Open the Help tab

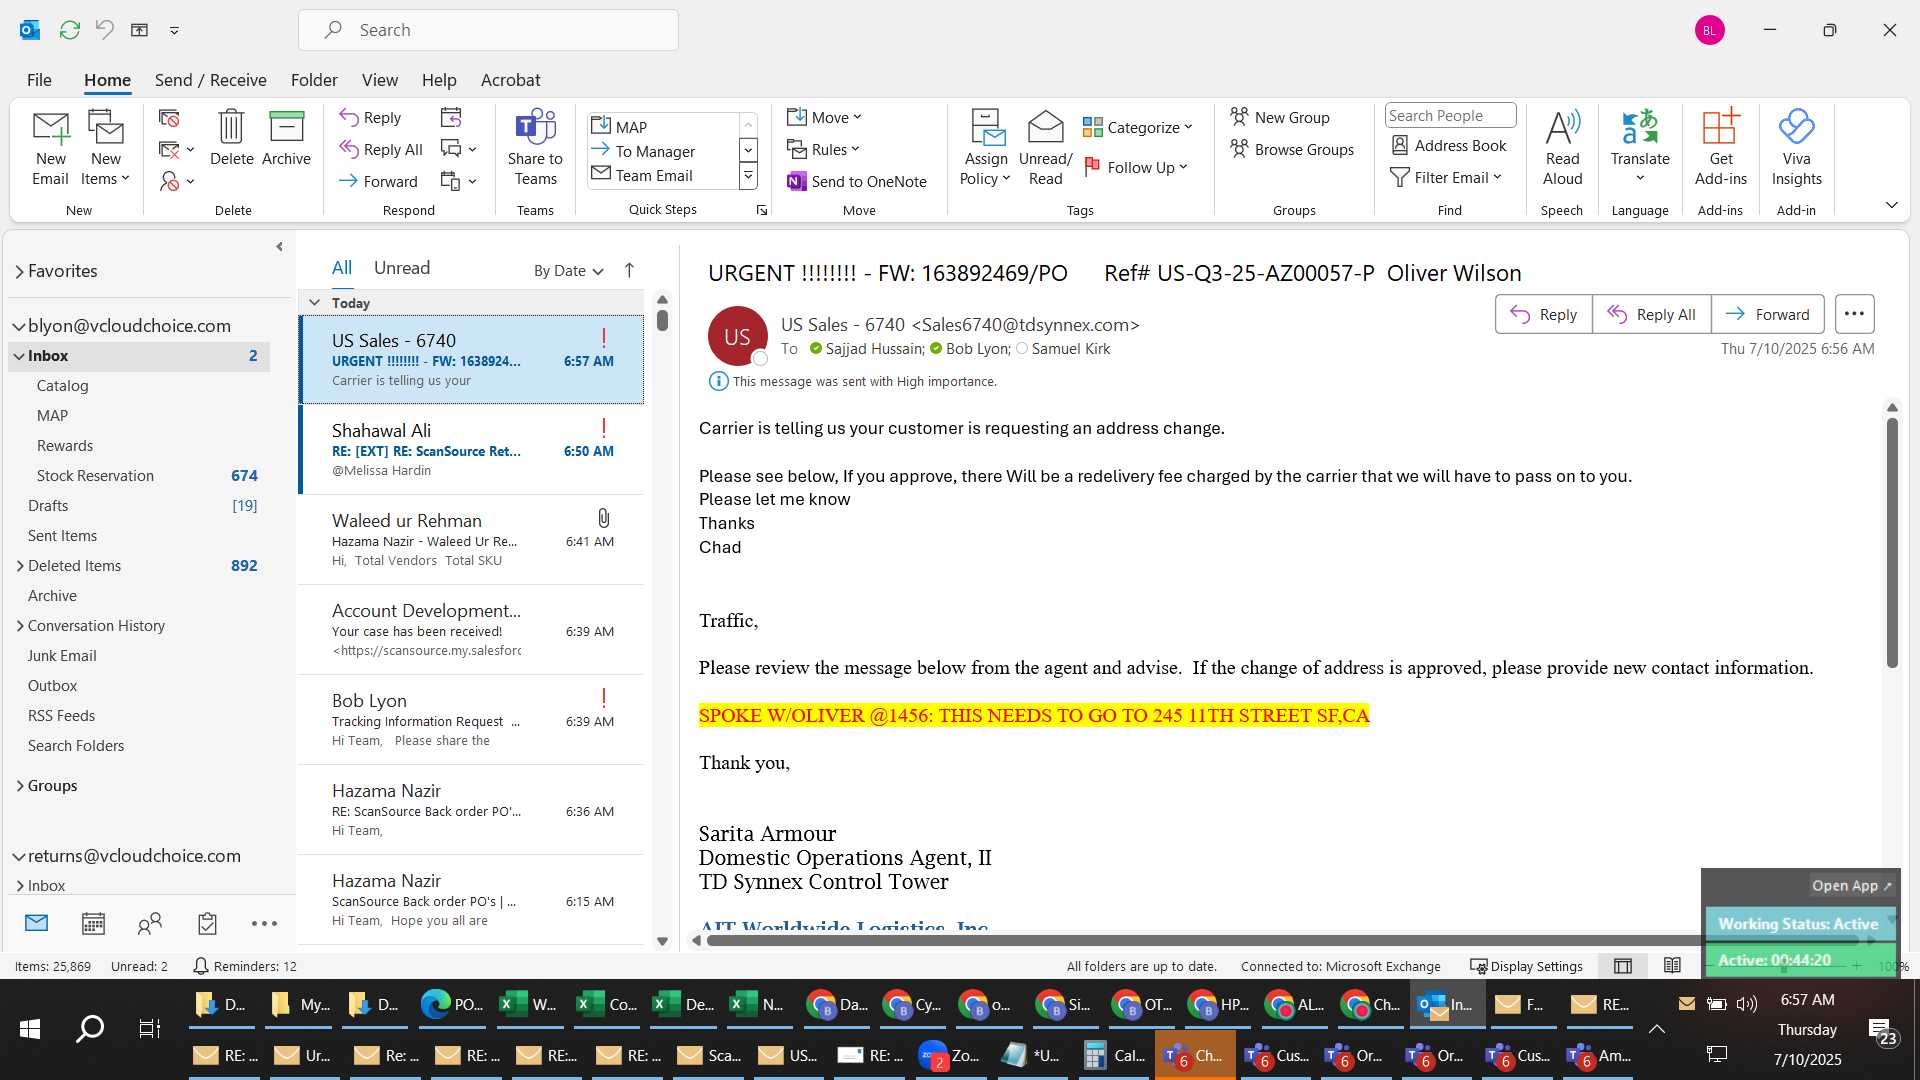439,80
